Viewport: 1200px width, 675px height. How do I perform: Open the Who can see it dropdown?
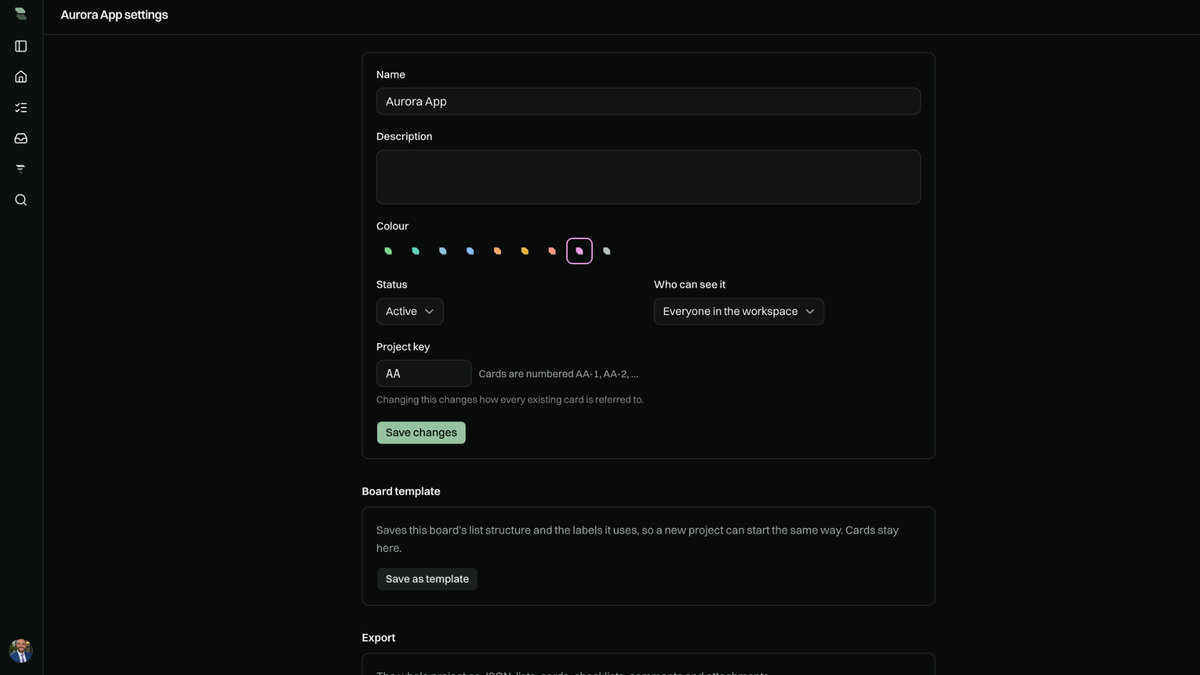[x=739, y=312]
